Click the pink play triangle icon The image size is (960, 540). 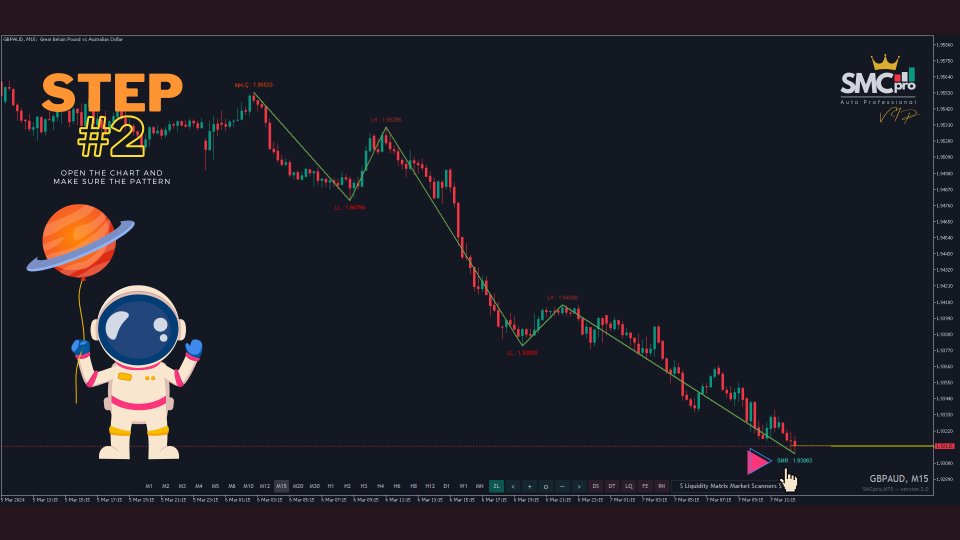[x=758, y=461]
